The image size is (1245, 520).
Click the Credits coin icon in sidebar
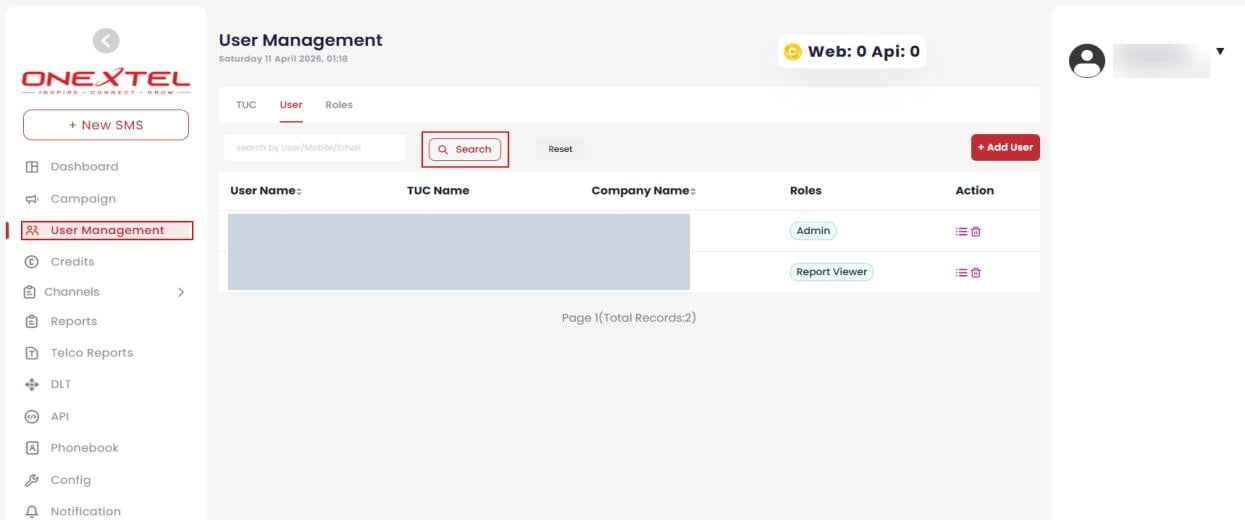point(32,262)
